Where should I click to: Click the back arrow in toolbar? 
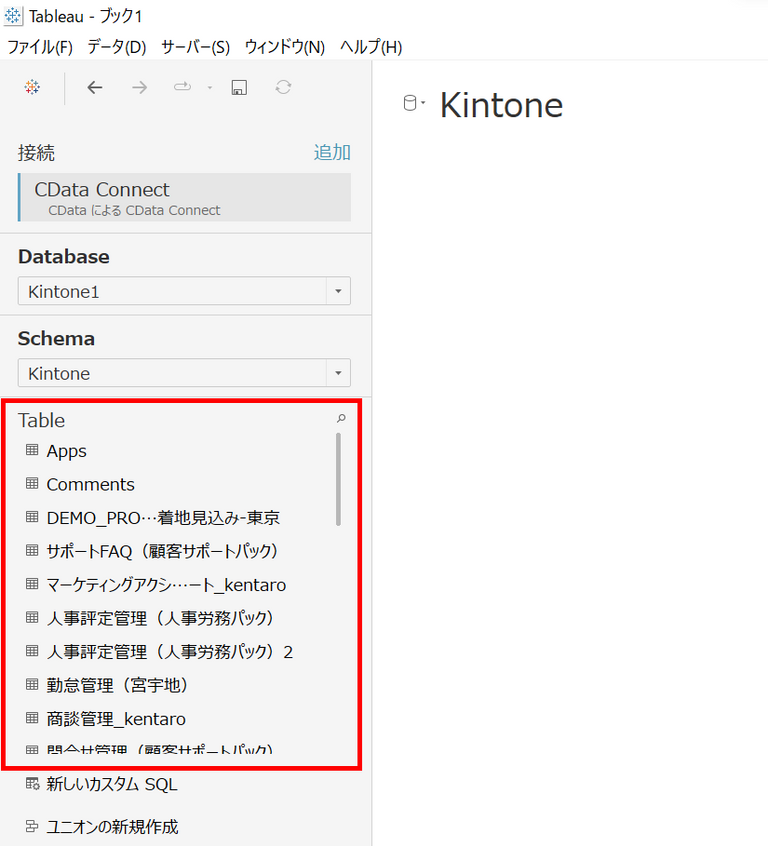pyautogui.click(x=95, y=87)
